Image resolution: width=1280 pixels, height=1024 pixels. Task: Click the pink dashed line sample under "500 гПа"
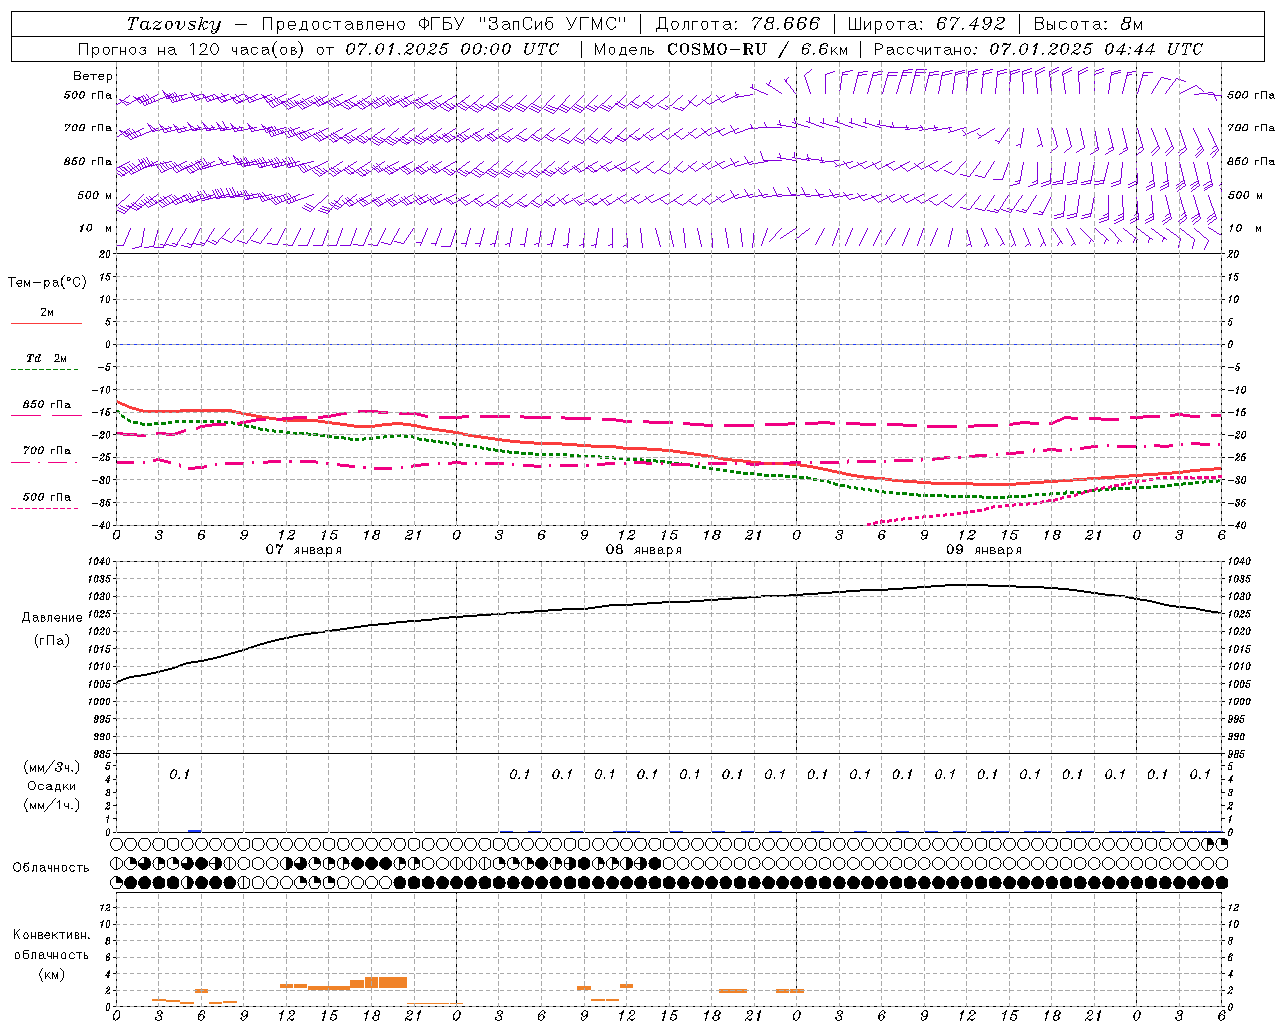45,508
